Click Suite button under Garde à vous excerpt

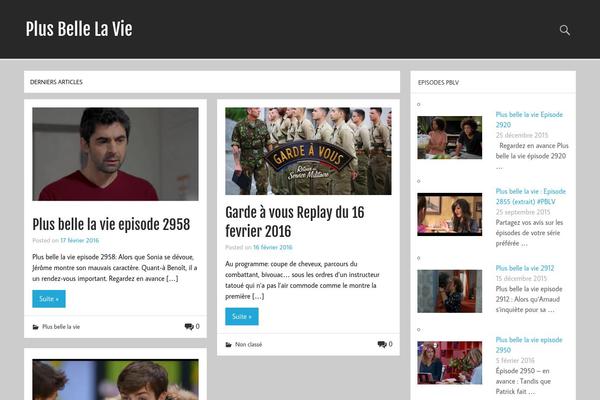tap(241, 317)
